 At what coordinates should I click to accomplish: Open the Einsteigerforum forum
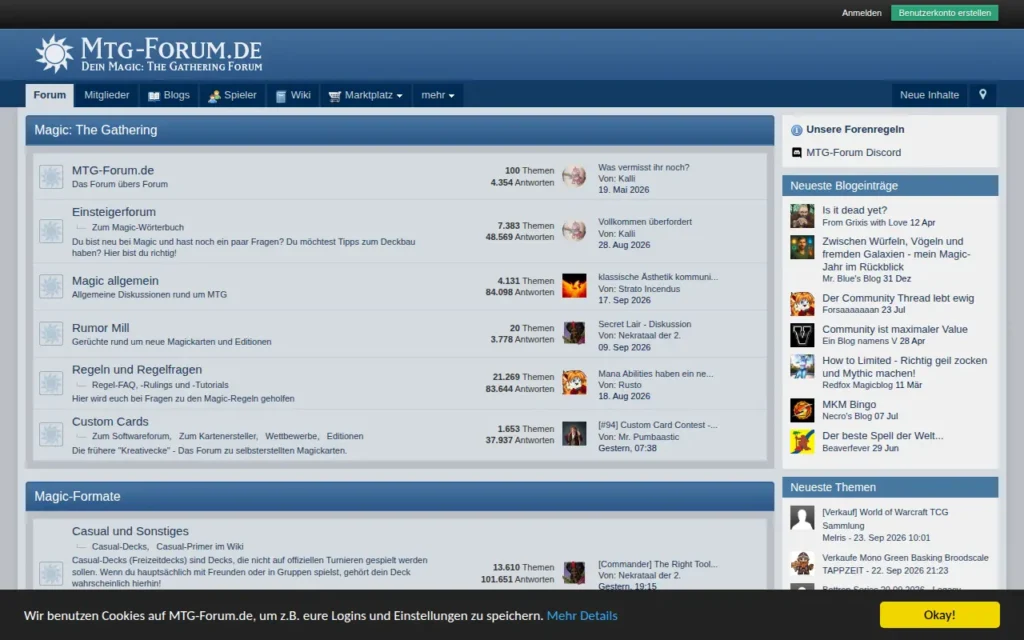[114, 212]
